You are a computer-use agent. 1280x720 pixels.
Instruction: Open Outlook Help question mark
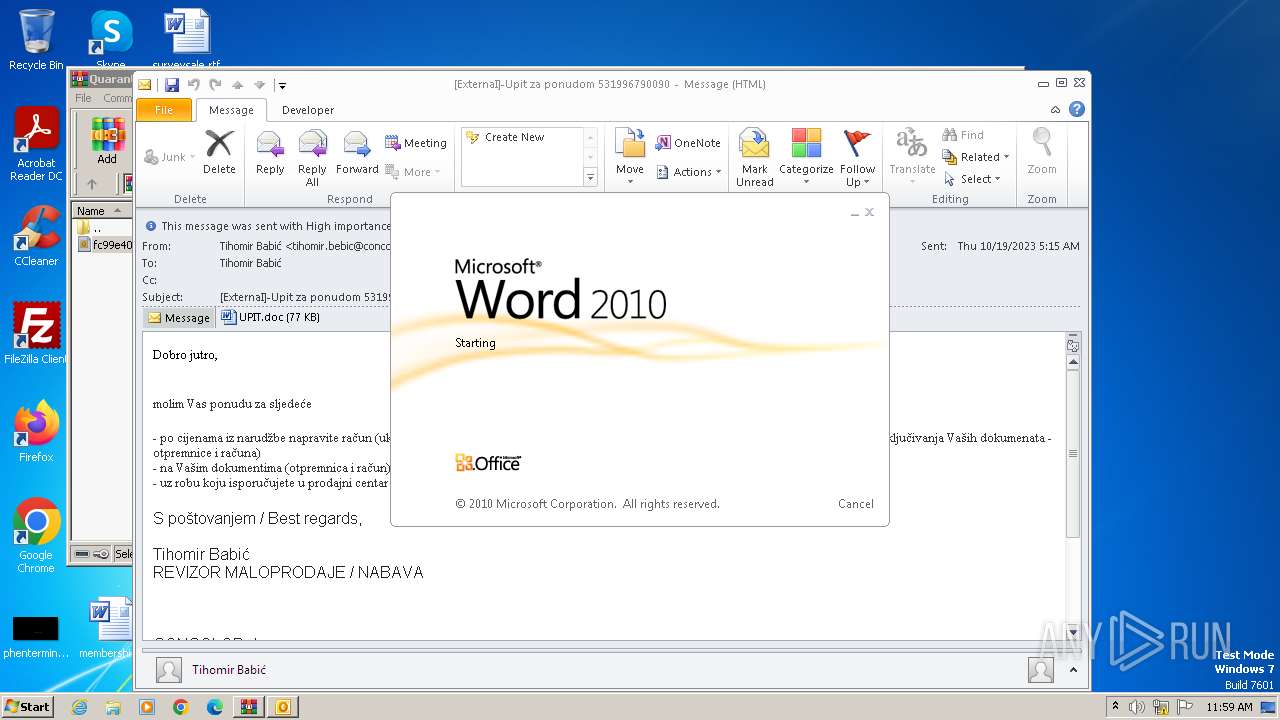[x=1077, y=110]
